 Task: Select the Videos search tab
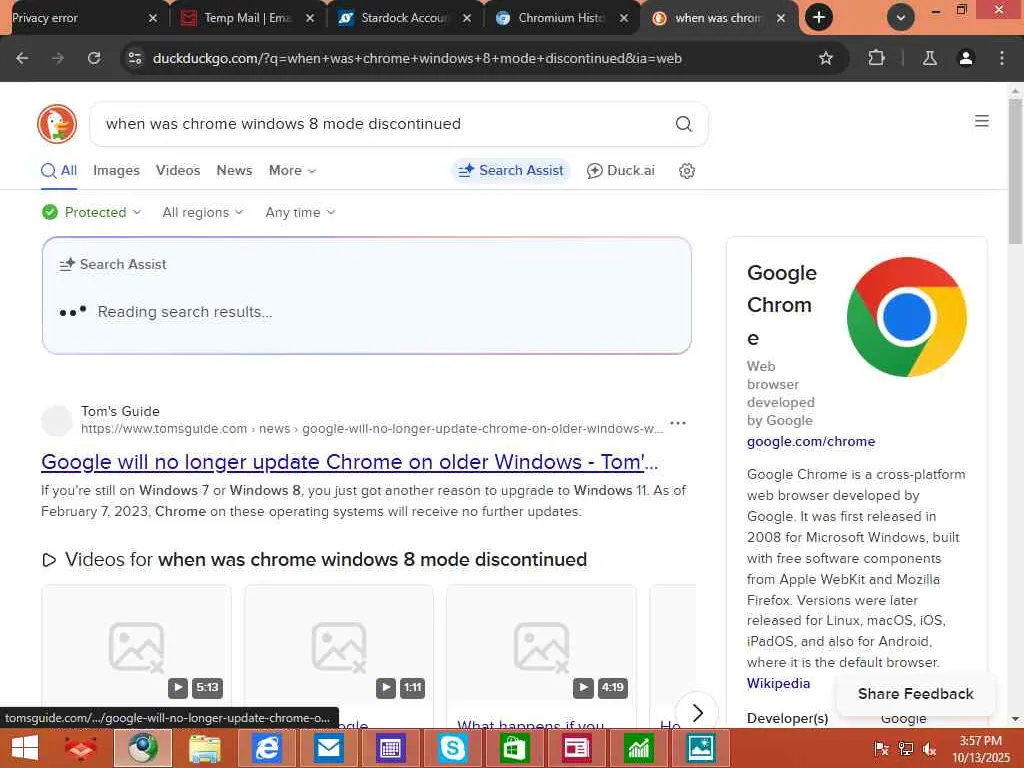click(x=178, y=170)
